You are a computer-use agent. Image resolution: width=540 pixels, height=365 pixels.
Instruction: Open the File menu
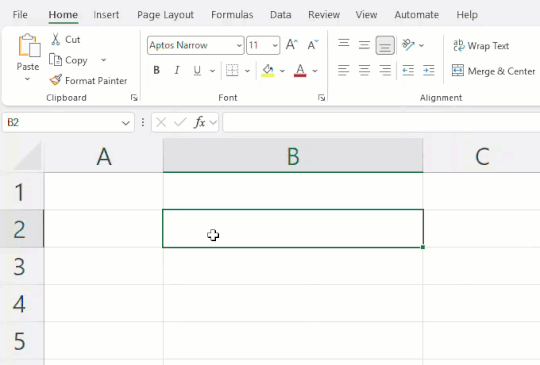pyautogui.click(x=20, y=15)
